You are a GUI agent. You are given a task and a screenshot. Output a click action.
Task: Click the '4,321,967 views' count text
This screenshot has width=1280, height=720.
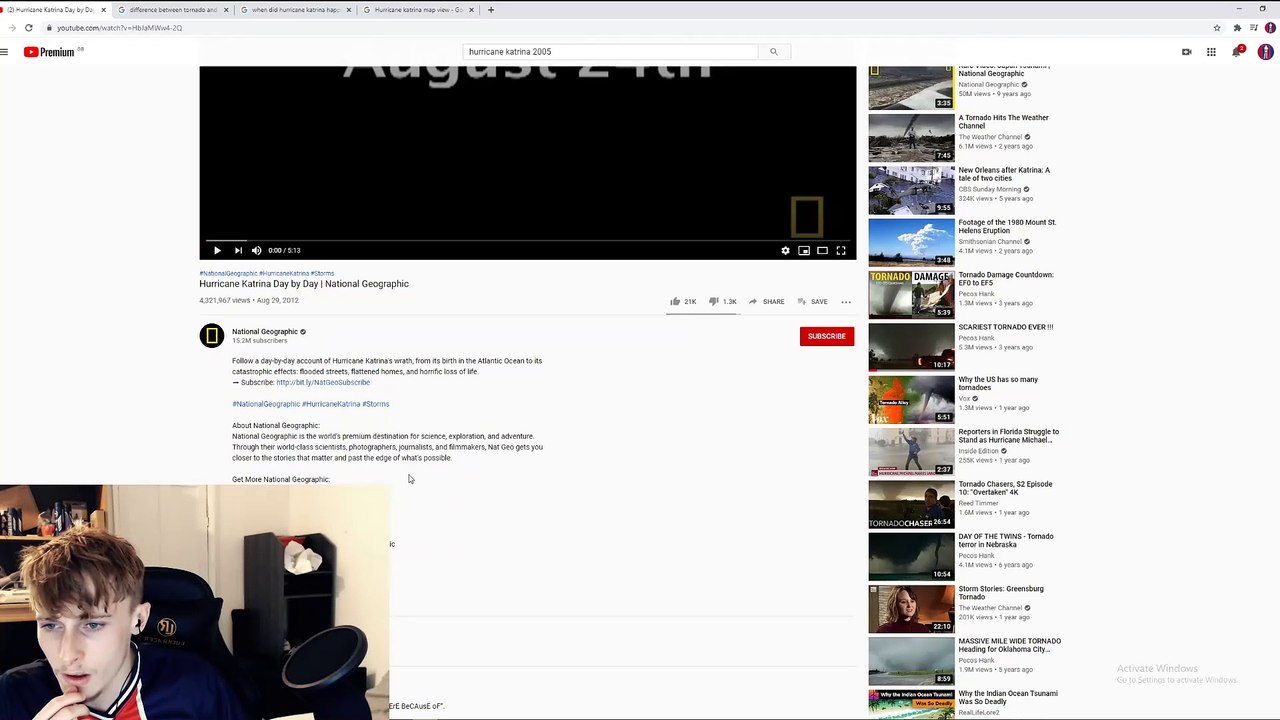[225, 300]
